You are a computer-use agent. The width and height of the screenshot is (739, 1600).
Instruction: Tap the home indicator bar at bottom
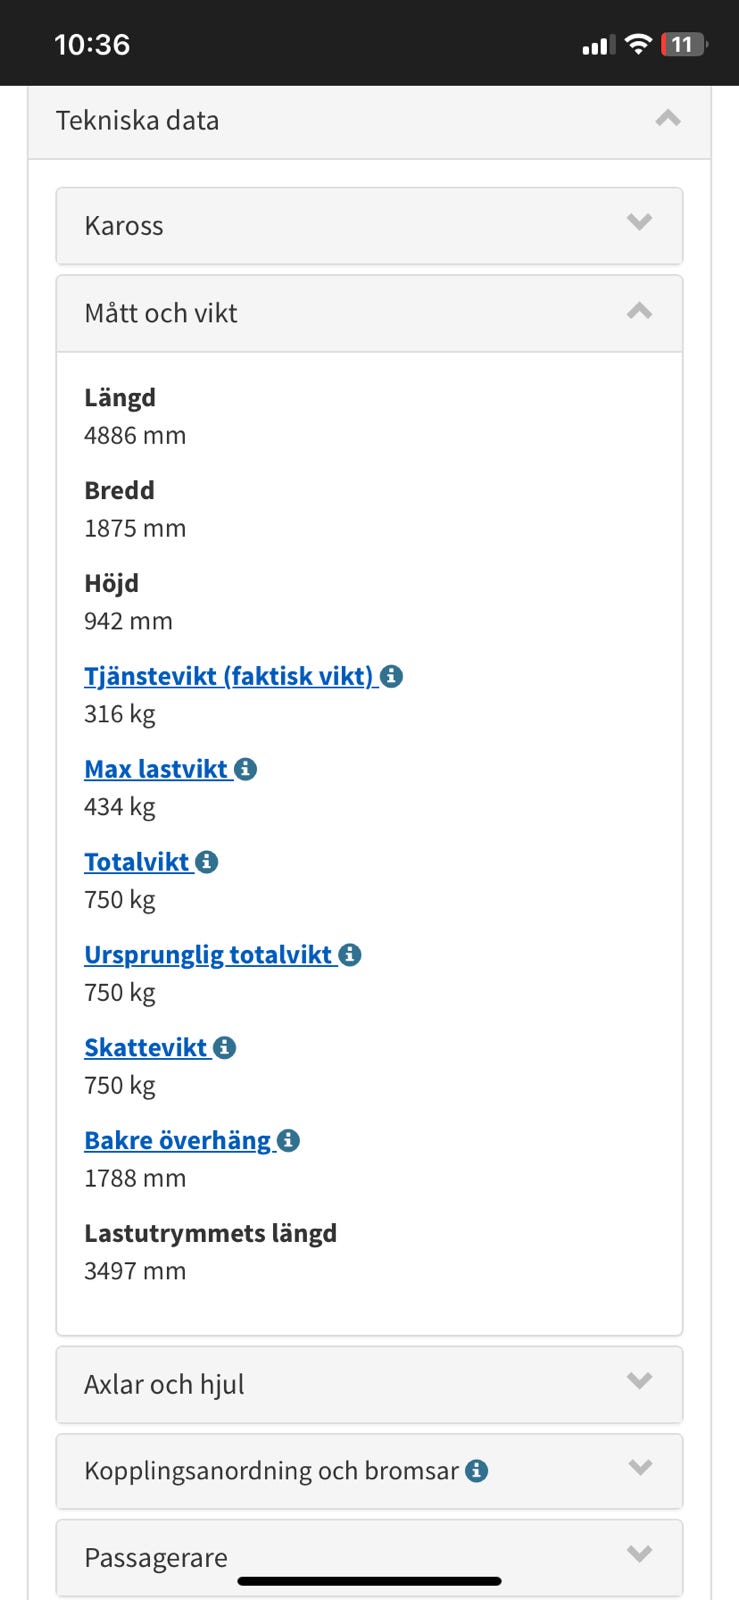pos(369,1582)
